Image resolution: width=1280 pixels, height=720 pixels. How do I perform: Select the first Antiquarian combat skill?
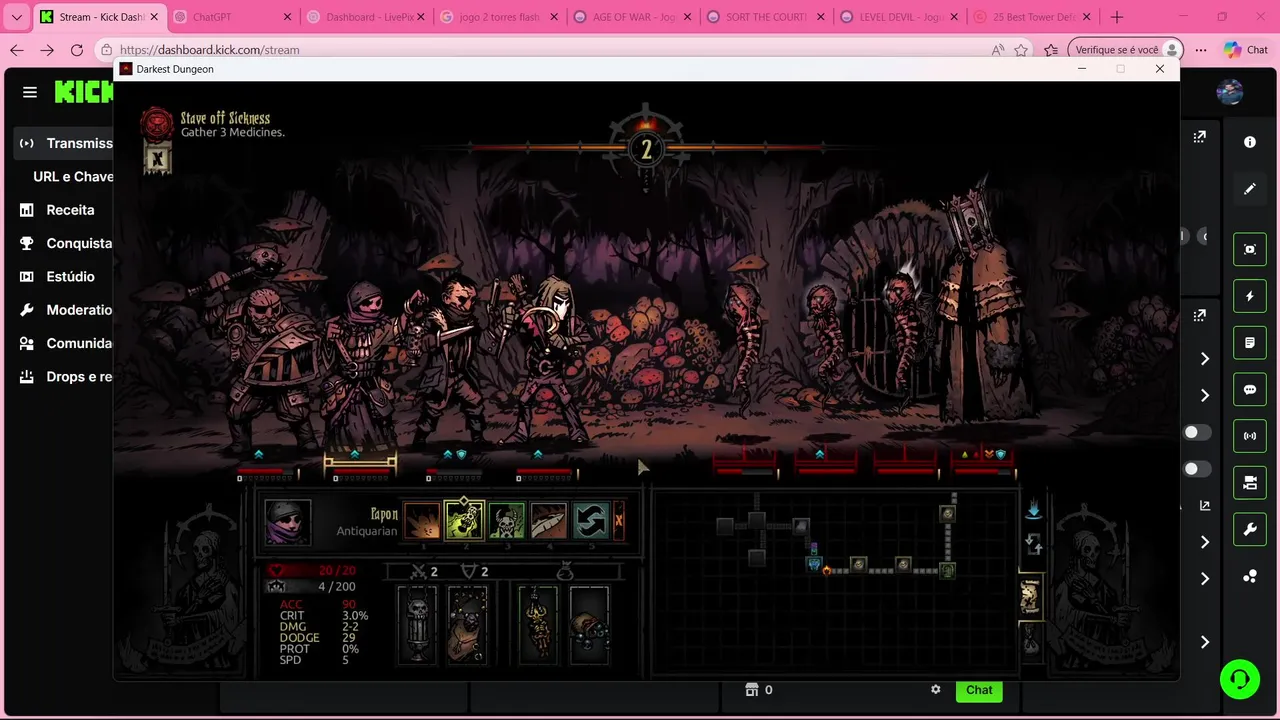coord(422,521)
